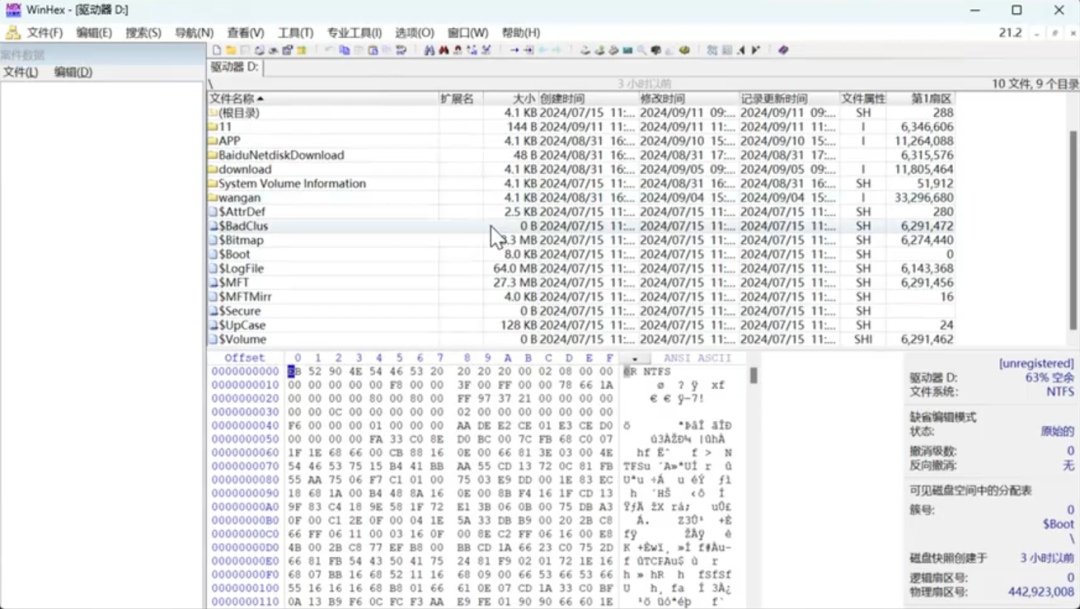This screenshot has height=609, width=1080.
Task: Click the Go To Offset arrow icon
Action: 515,50
